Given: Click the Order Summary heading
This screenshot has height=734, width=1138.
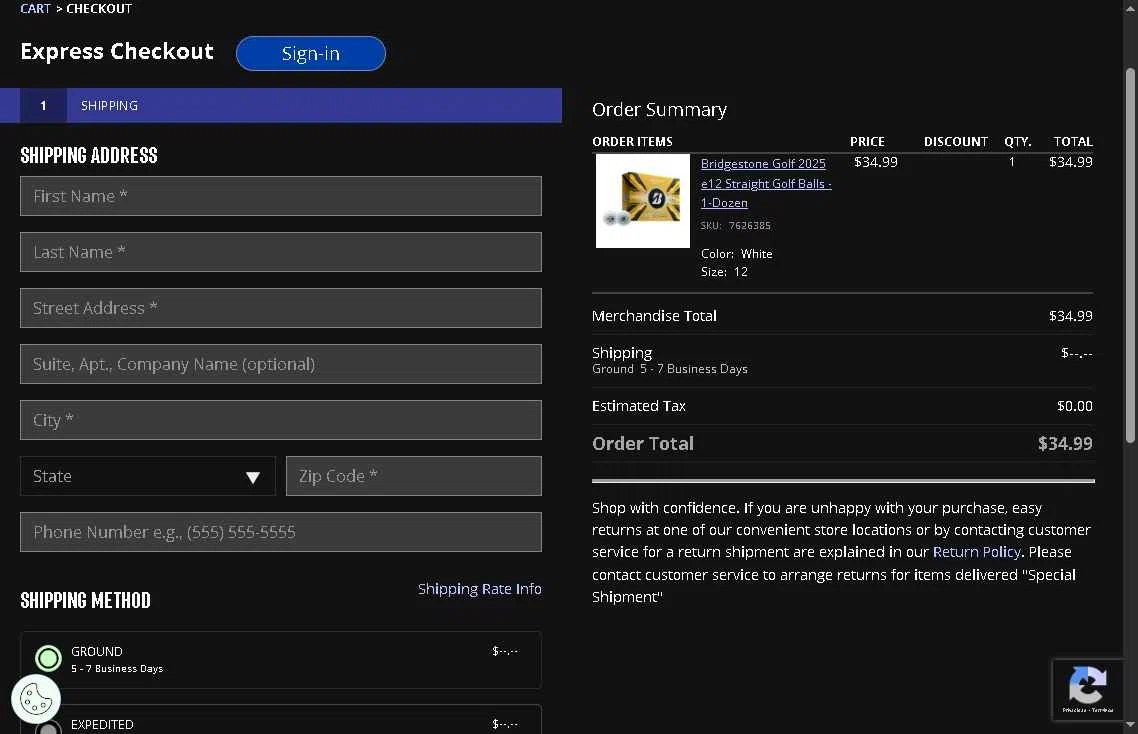Looking at the screenshot, I should click(x=659, y=110).
